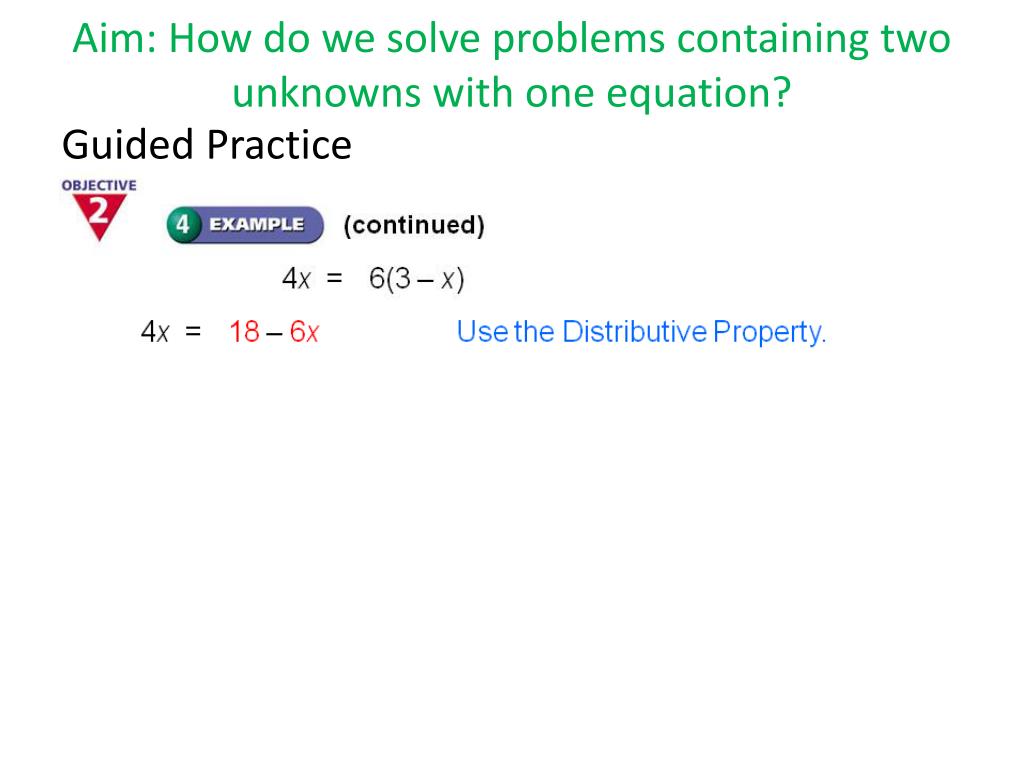Click the 4x term in second equation

coord(155,332)
